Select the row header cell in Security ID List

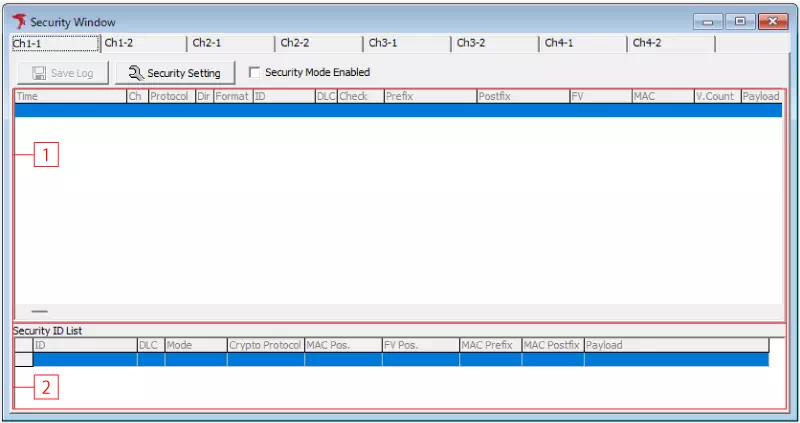click(x=23, y=360)
